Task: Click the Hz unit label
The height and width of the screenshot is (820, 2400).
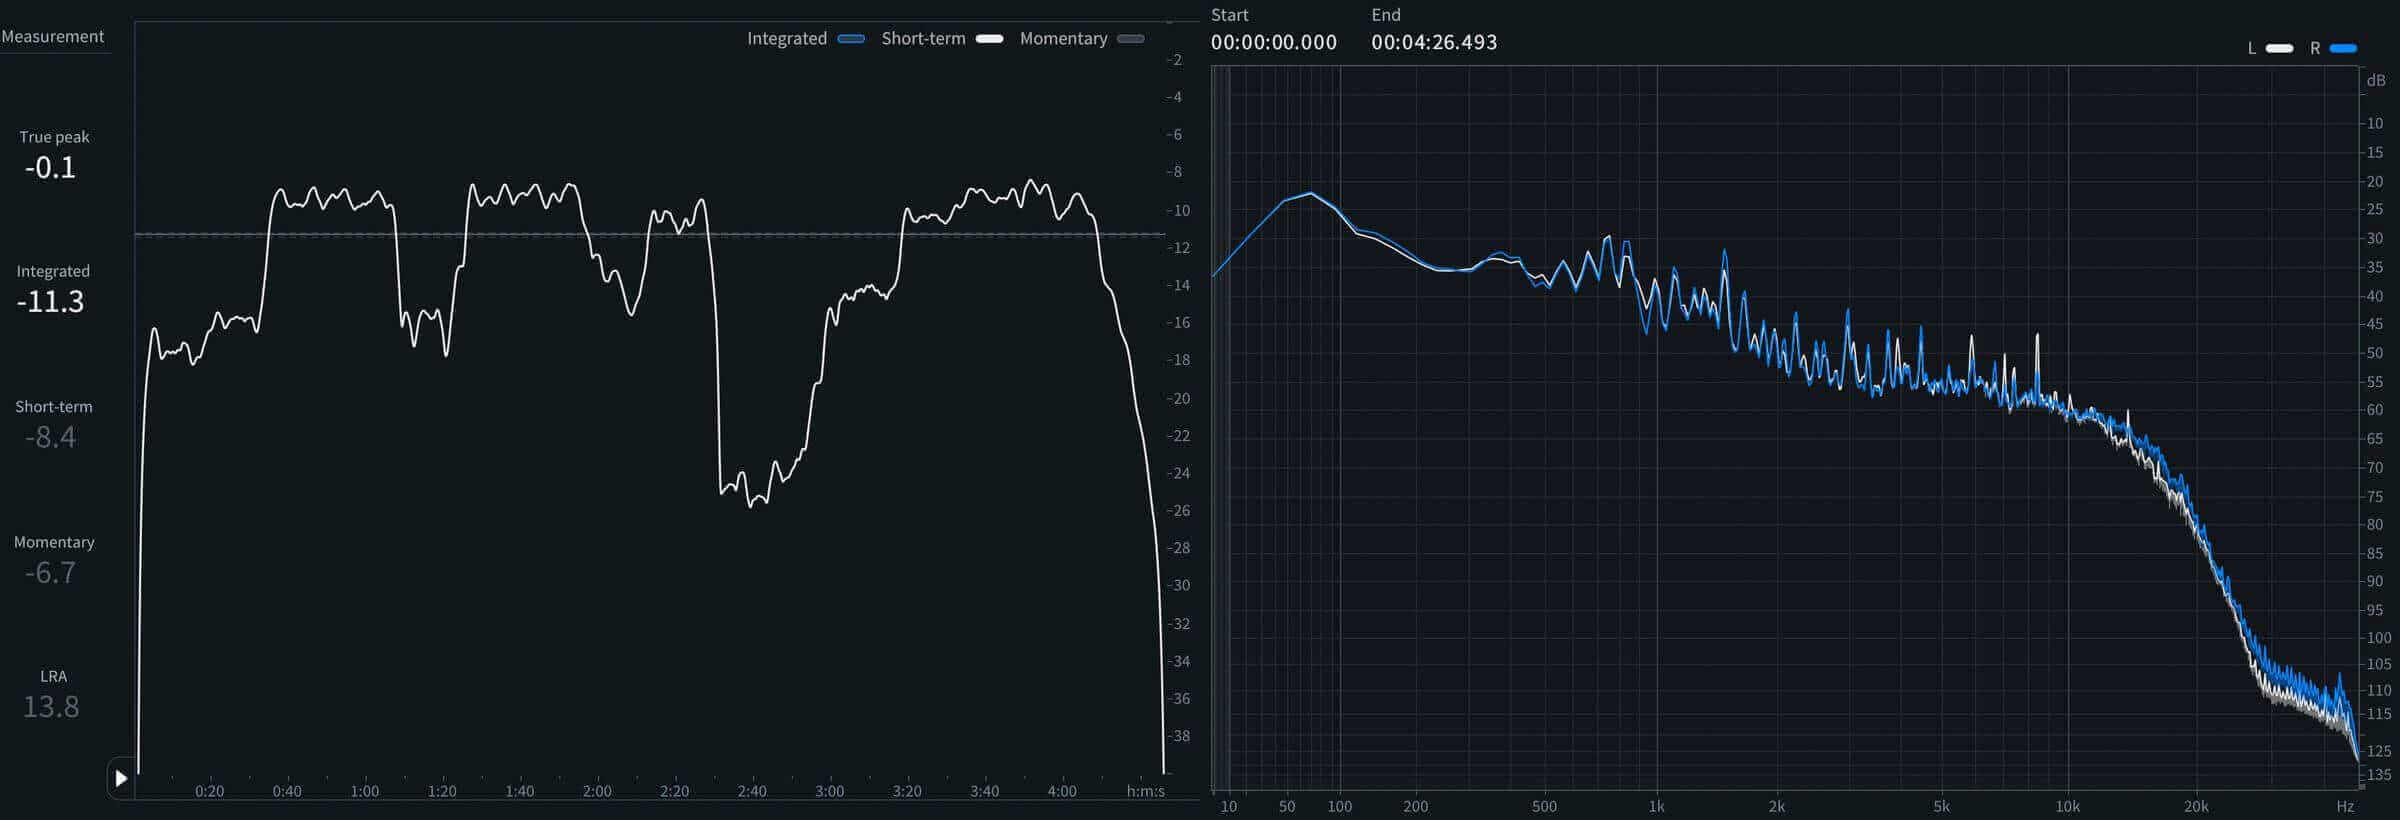Action: click(x=2345, y=806)
